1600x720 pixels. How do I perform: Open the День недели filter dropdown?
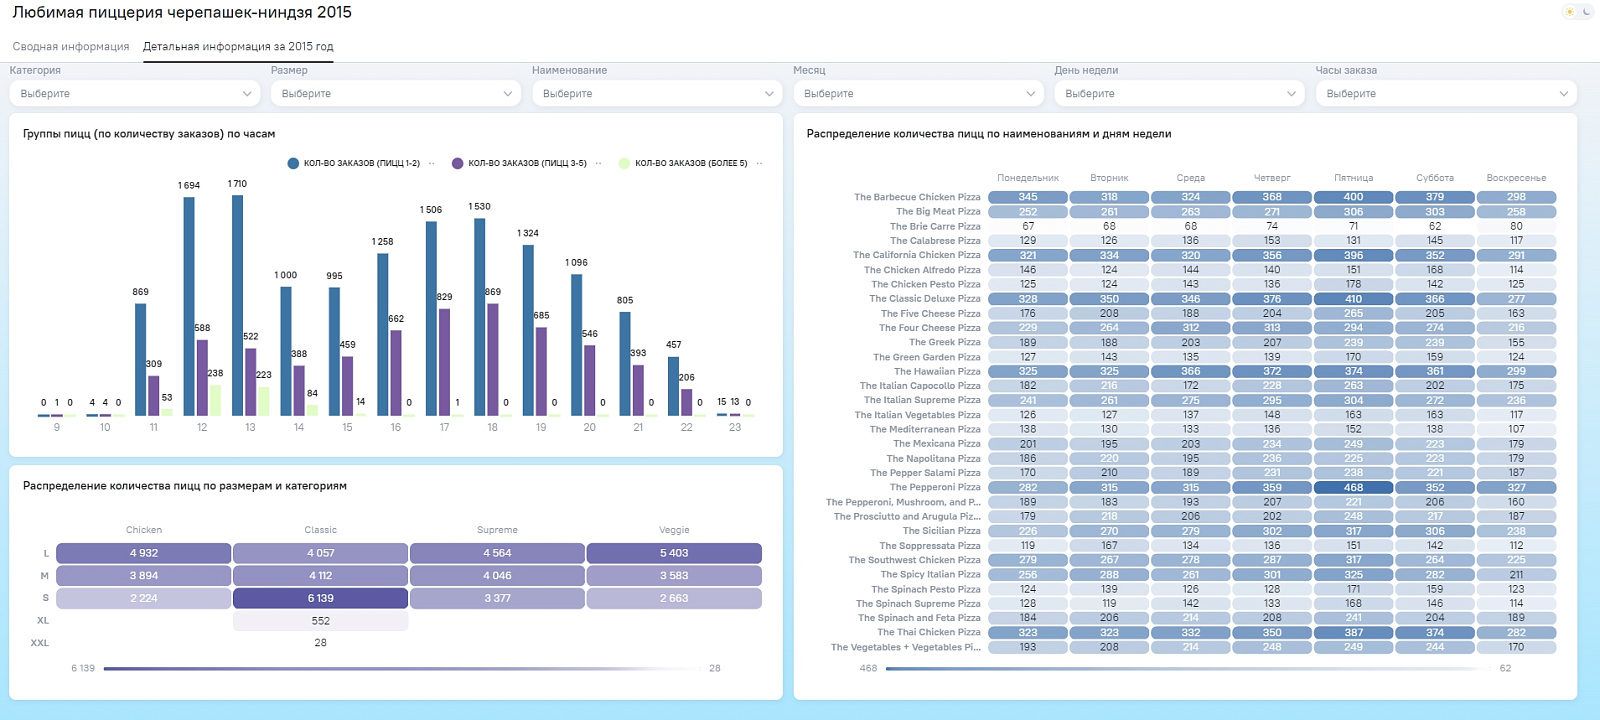point(1180,93)
